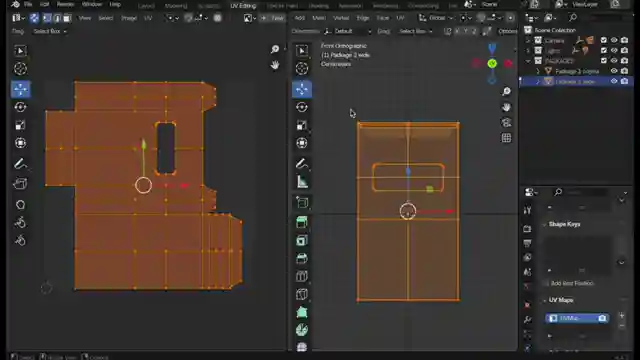Click the zoom magnifier icon in the 3D viewport
The height and width of the screenshot is (360, 640).
[506, 91]
